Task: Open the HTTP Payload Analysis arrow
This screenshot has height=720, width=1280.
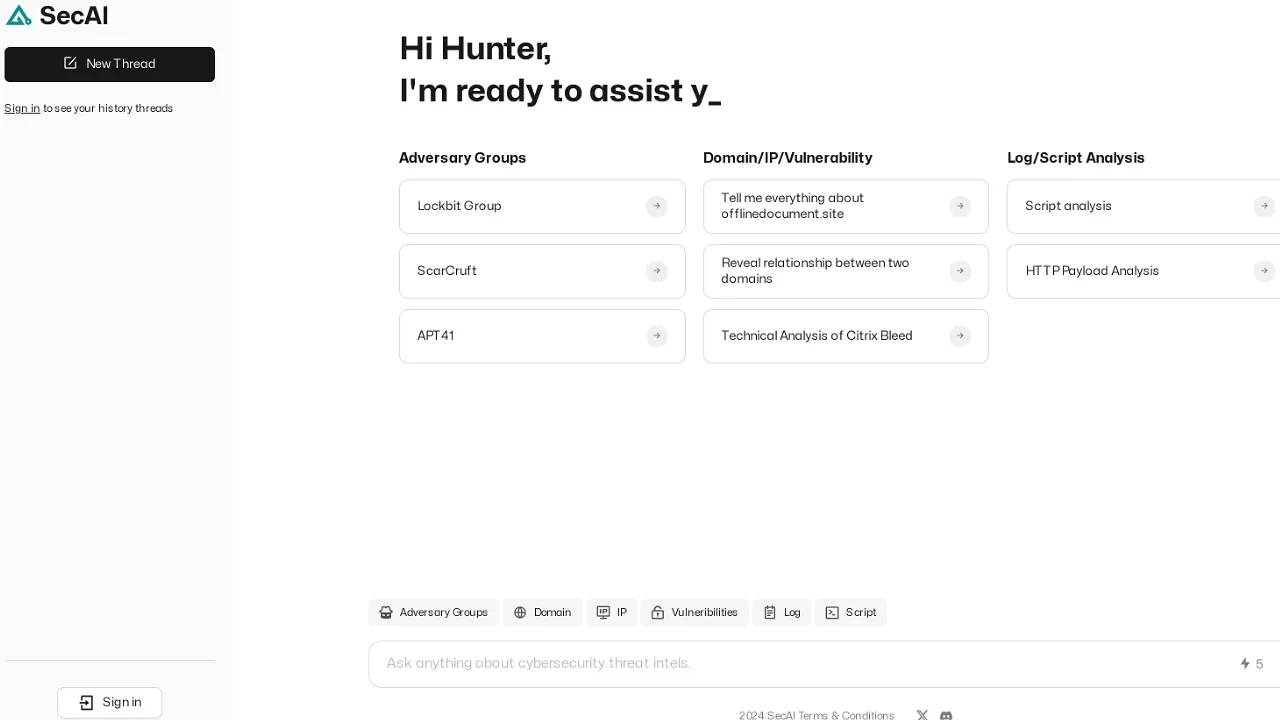Action: pyautogui.click(x=1264, y=271)
